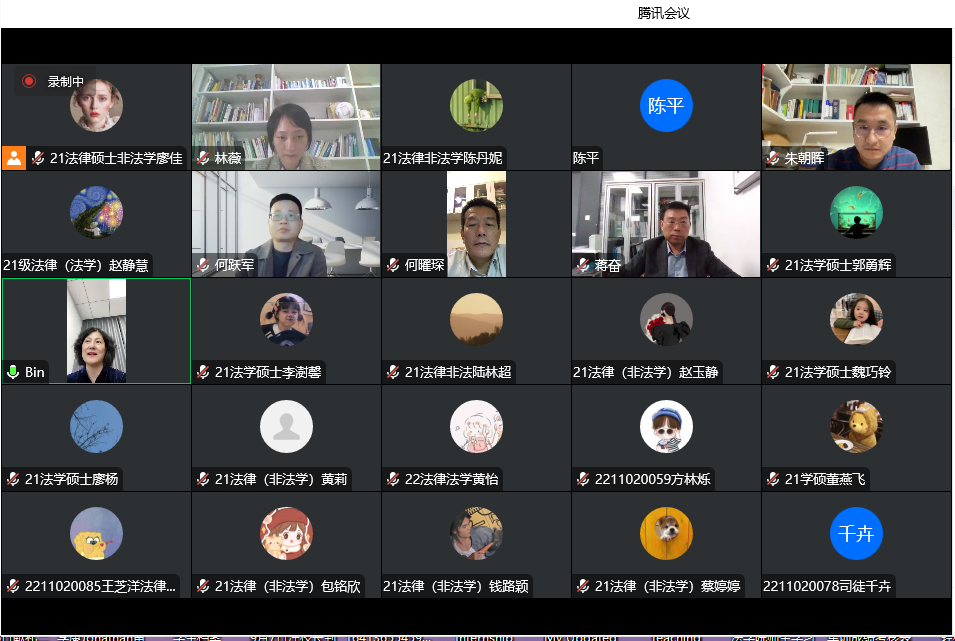
Task: Click the name label 2211020078司徒千卉
Action: tap(826, 586)
